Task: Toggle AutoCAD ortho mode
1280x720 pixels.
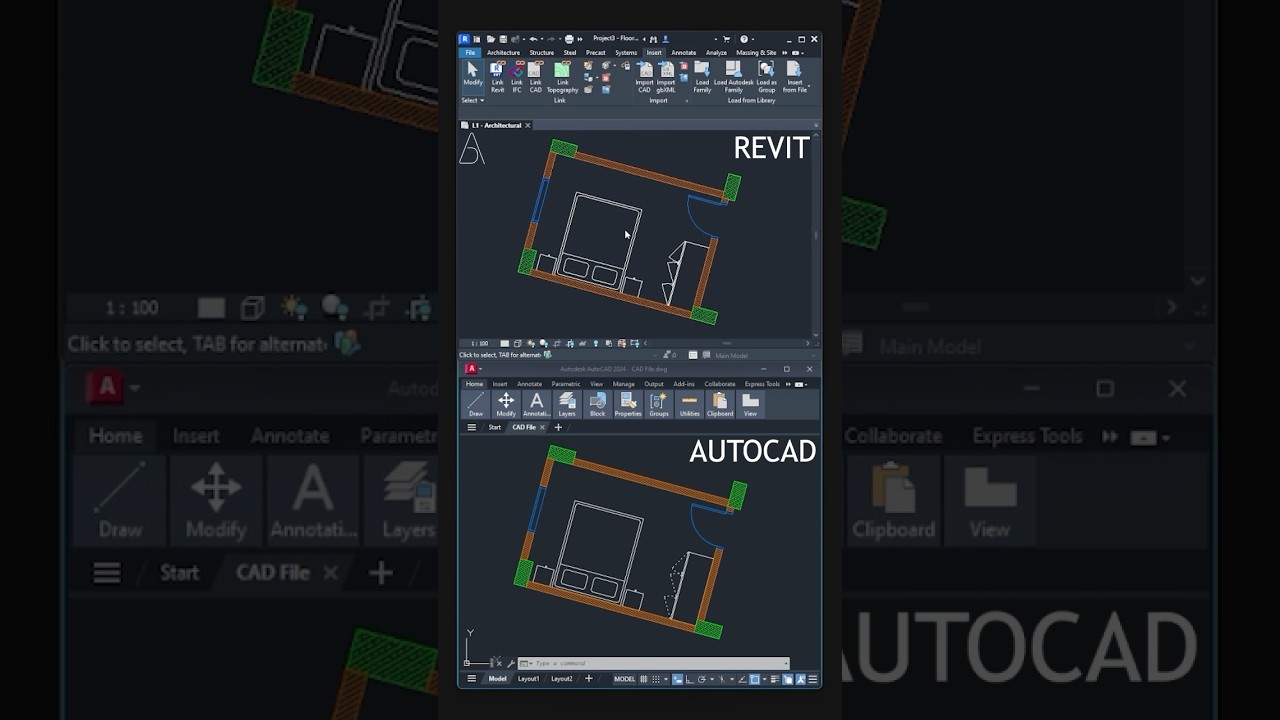Action: 690,679
